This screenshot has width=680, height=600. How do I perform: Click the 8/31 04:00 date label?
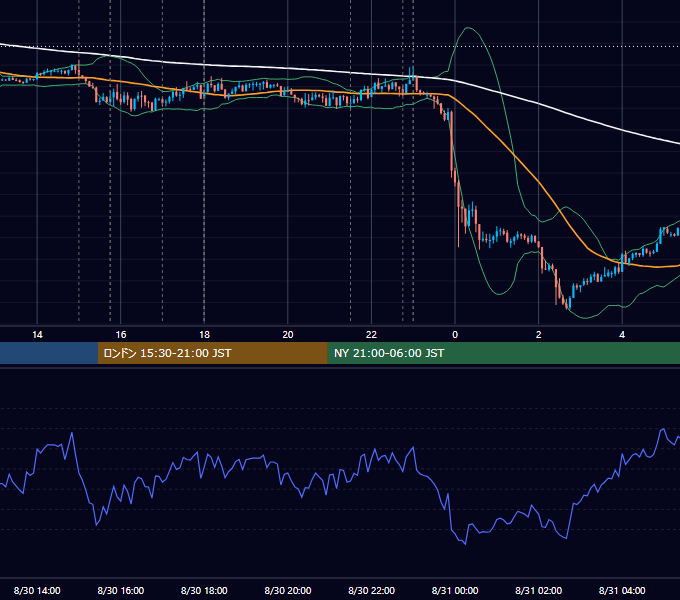622,590
